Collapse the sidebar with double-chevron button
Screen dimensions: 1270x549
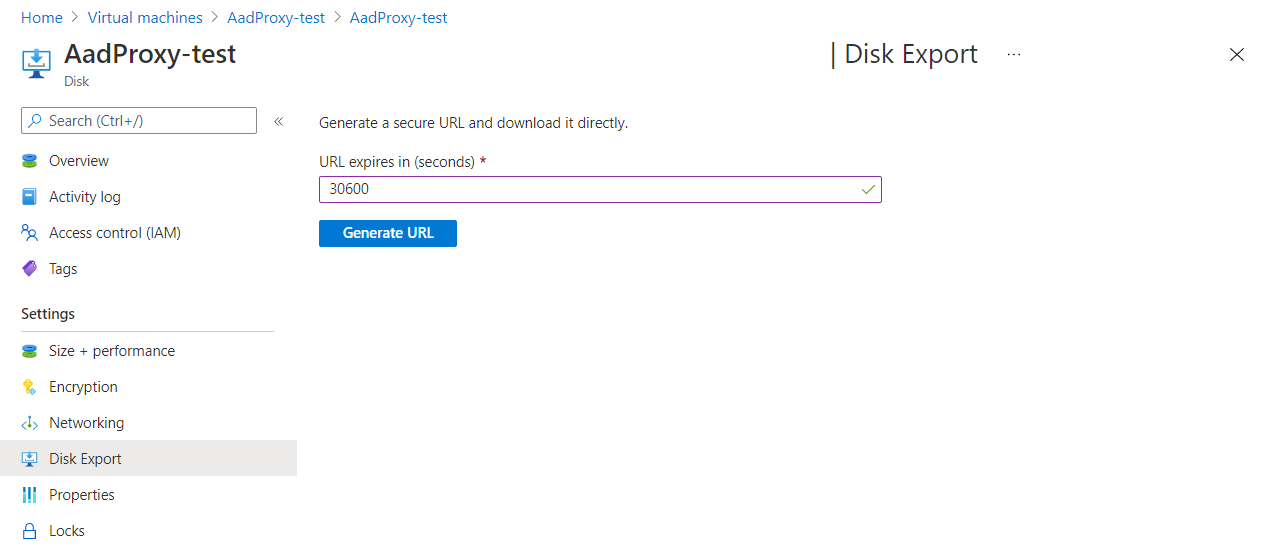[x=279, y=121]
